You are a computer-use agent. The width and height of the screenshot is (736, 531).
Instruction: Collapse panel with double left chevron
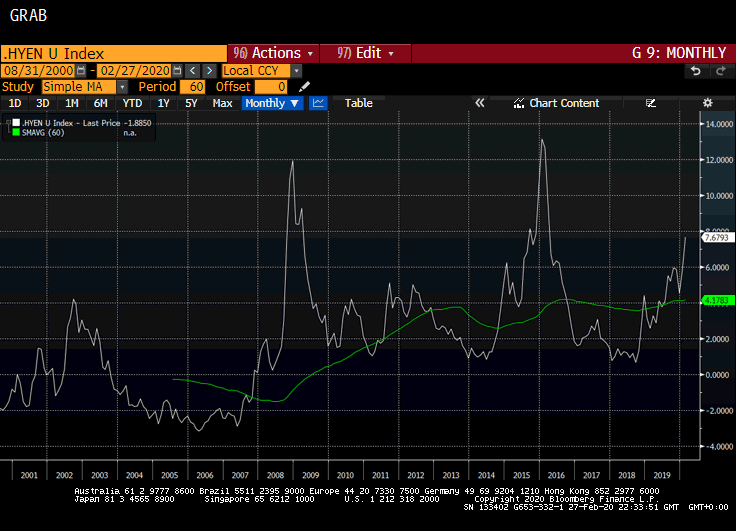(479, 103)
